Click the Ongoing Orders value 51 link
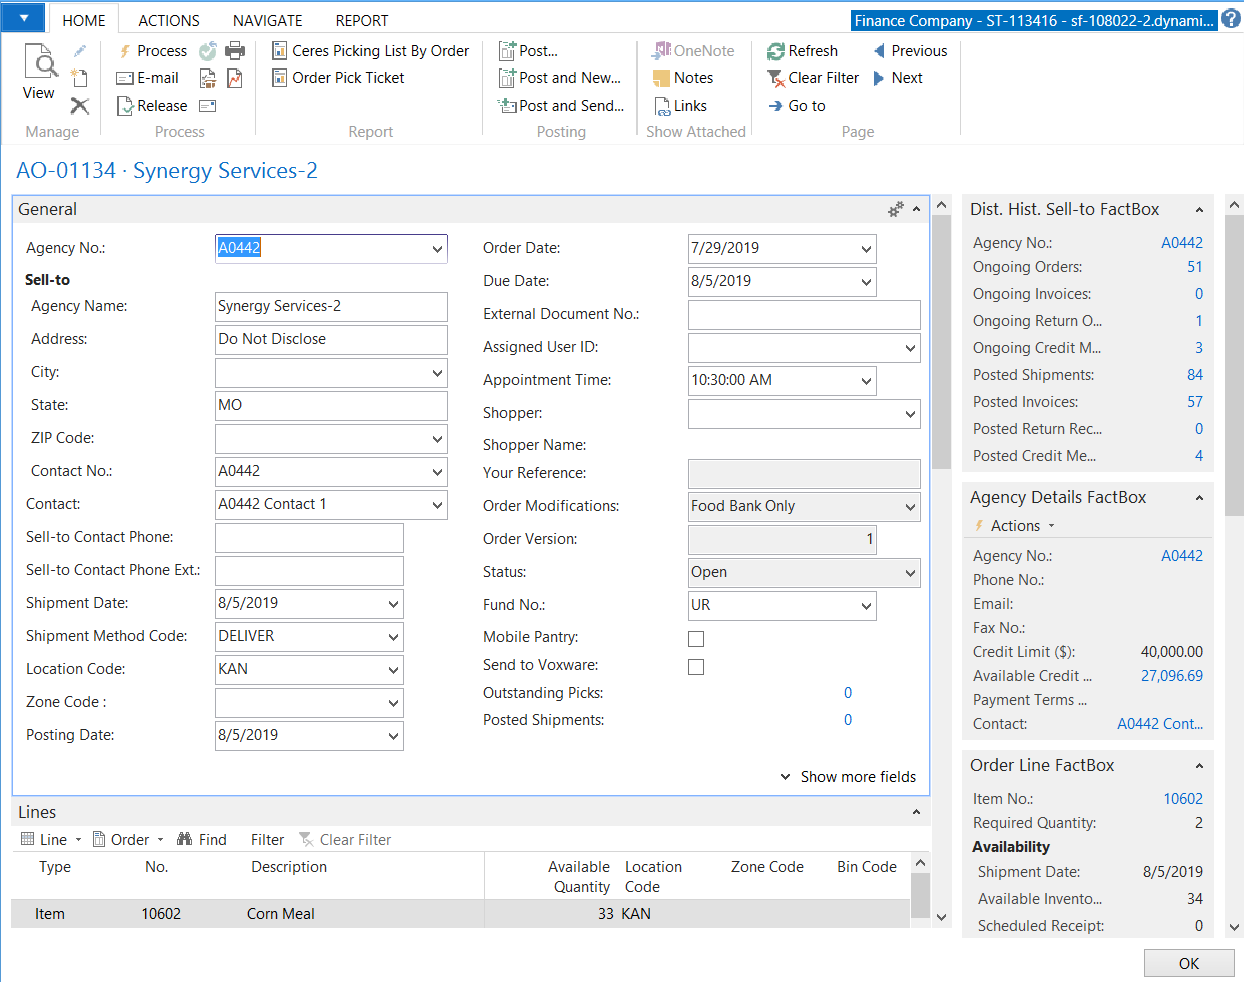Screen dimensions: 1244x982 [x=1194, y=267]
